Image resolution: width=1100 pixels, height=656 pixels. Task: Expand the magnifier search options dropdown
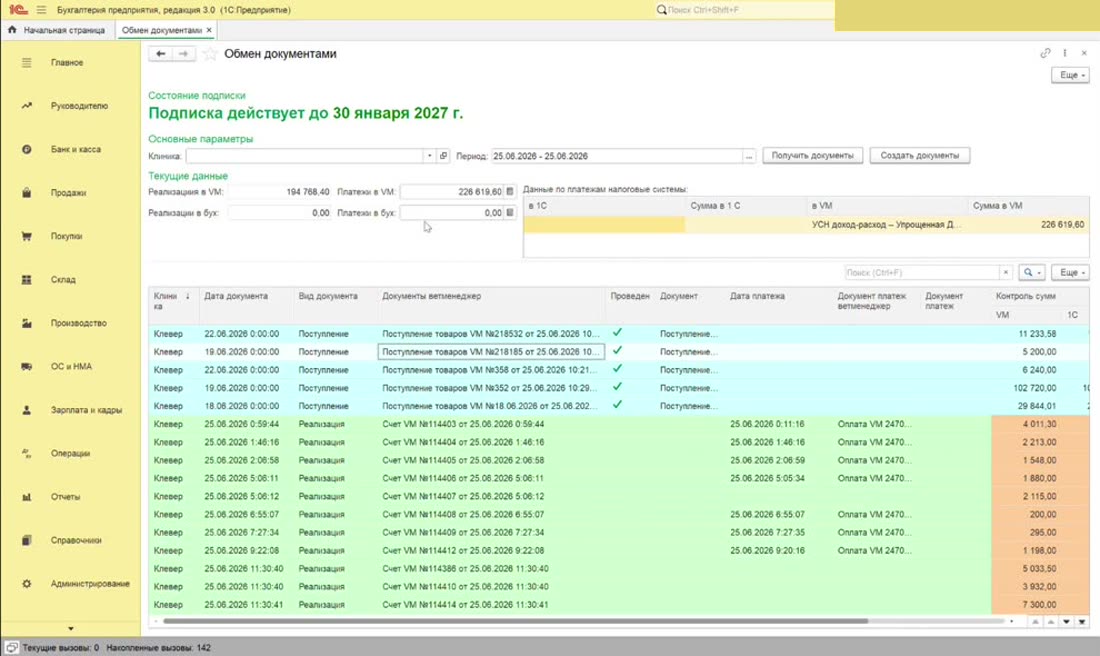1031,272
